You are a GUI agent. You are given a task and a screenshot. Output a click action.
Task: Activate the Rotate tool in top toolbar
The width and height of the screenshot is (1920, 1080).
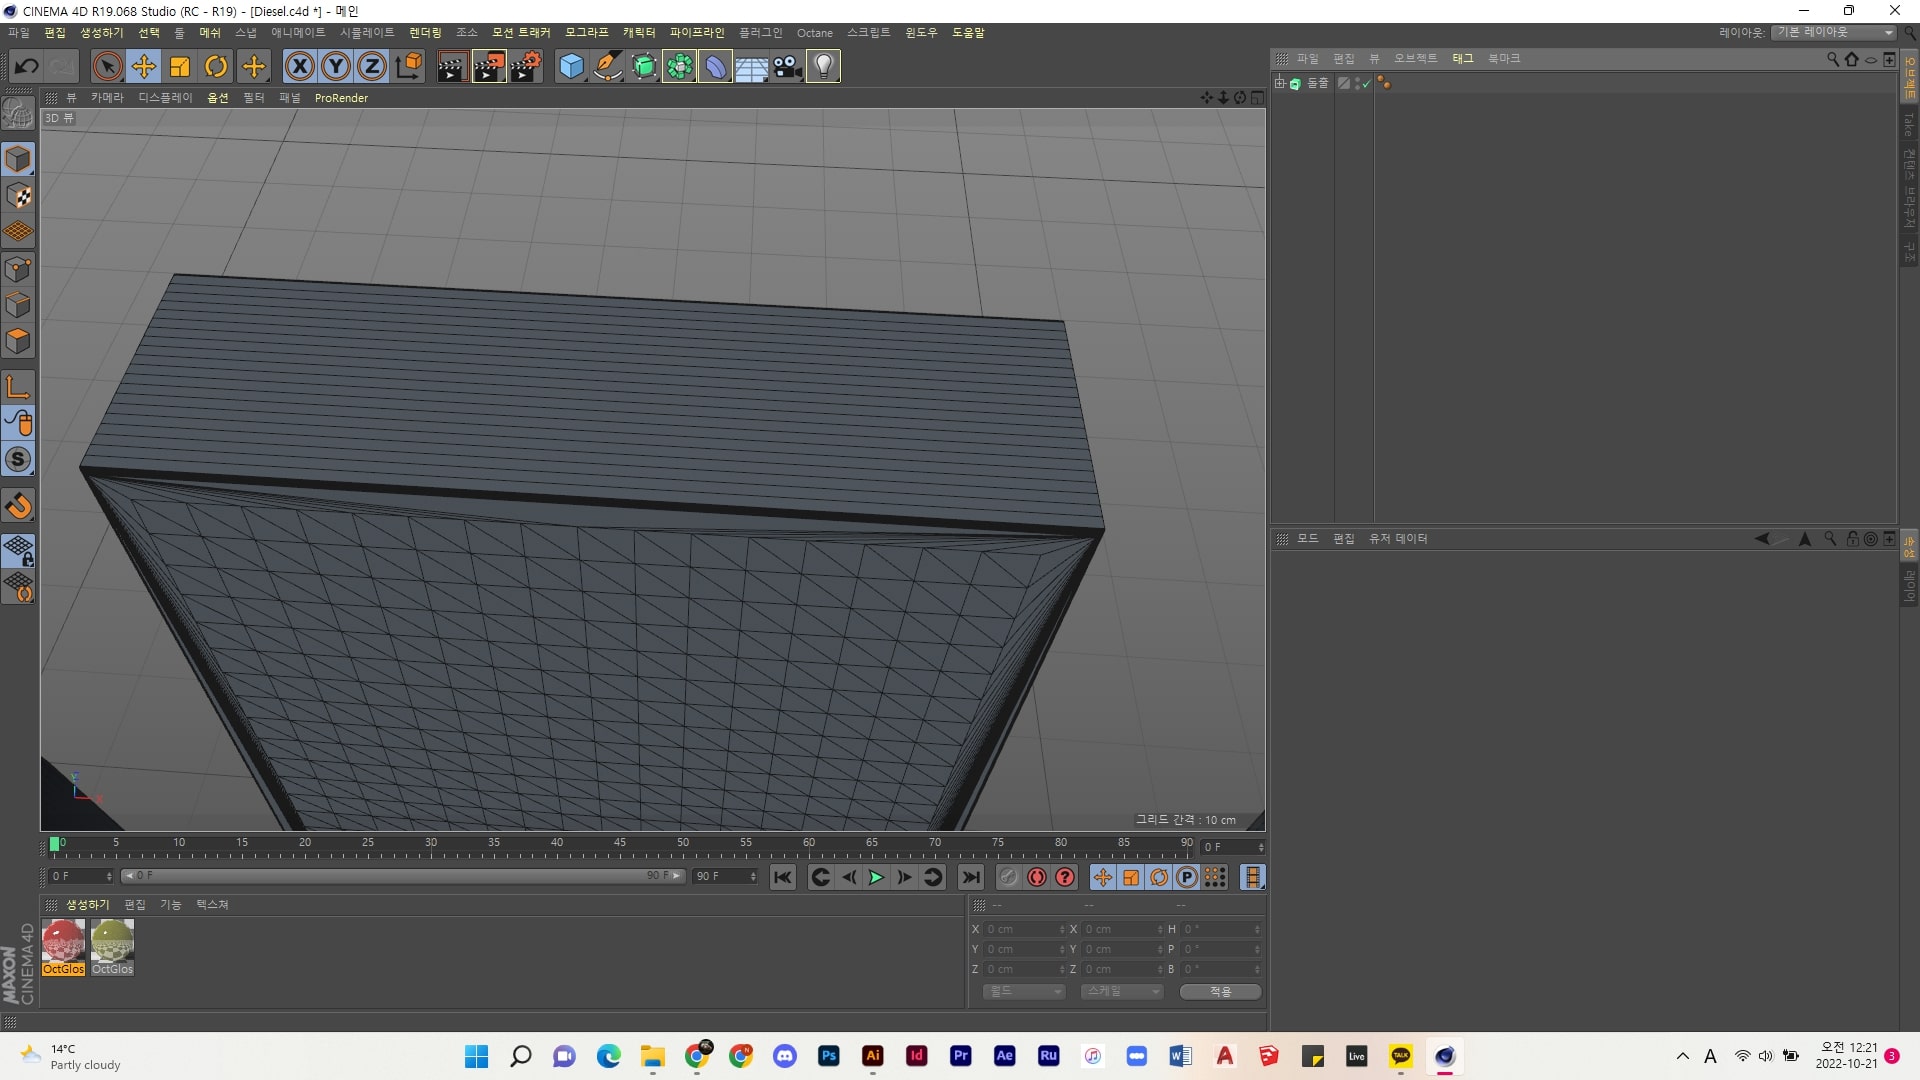tap(216, 67)
